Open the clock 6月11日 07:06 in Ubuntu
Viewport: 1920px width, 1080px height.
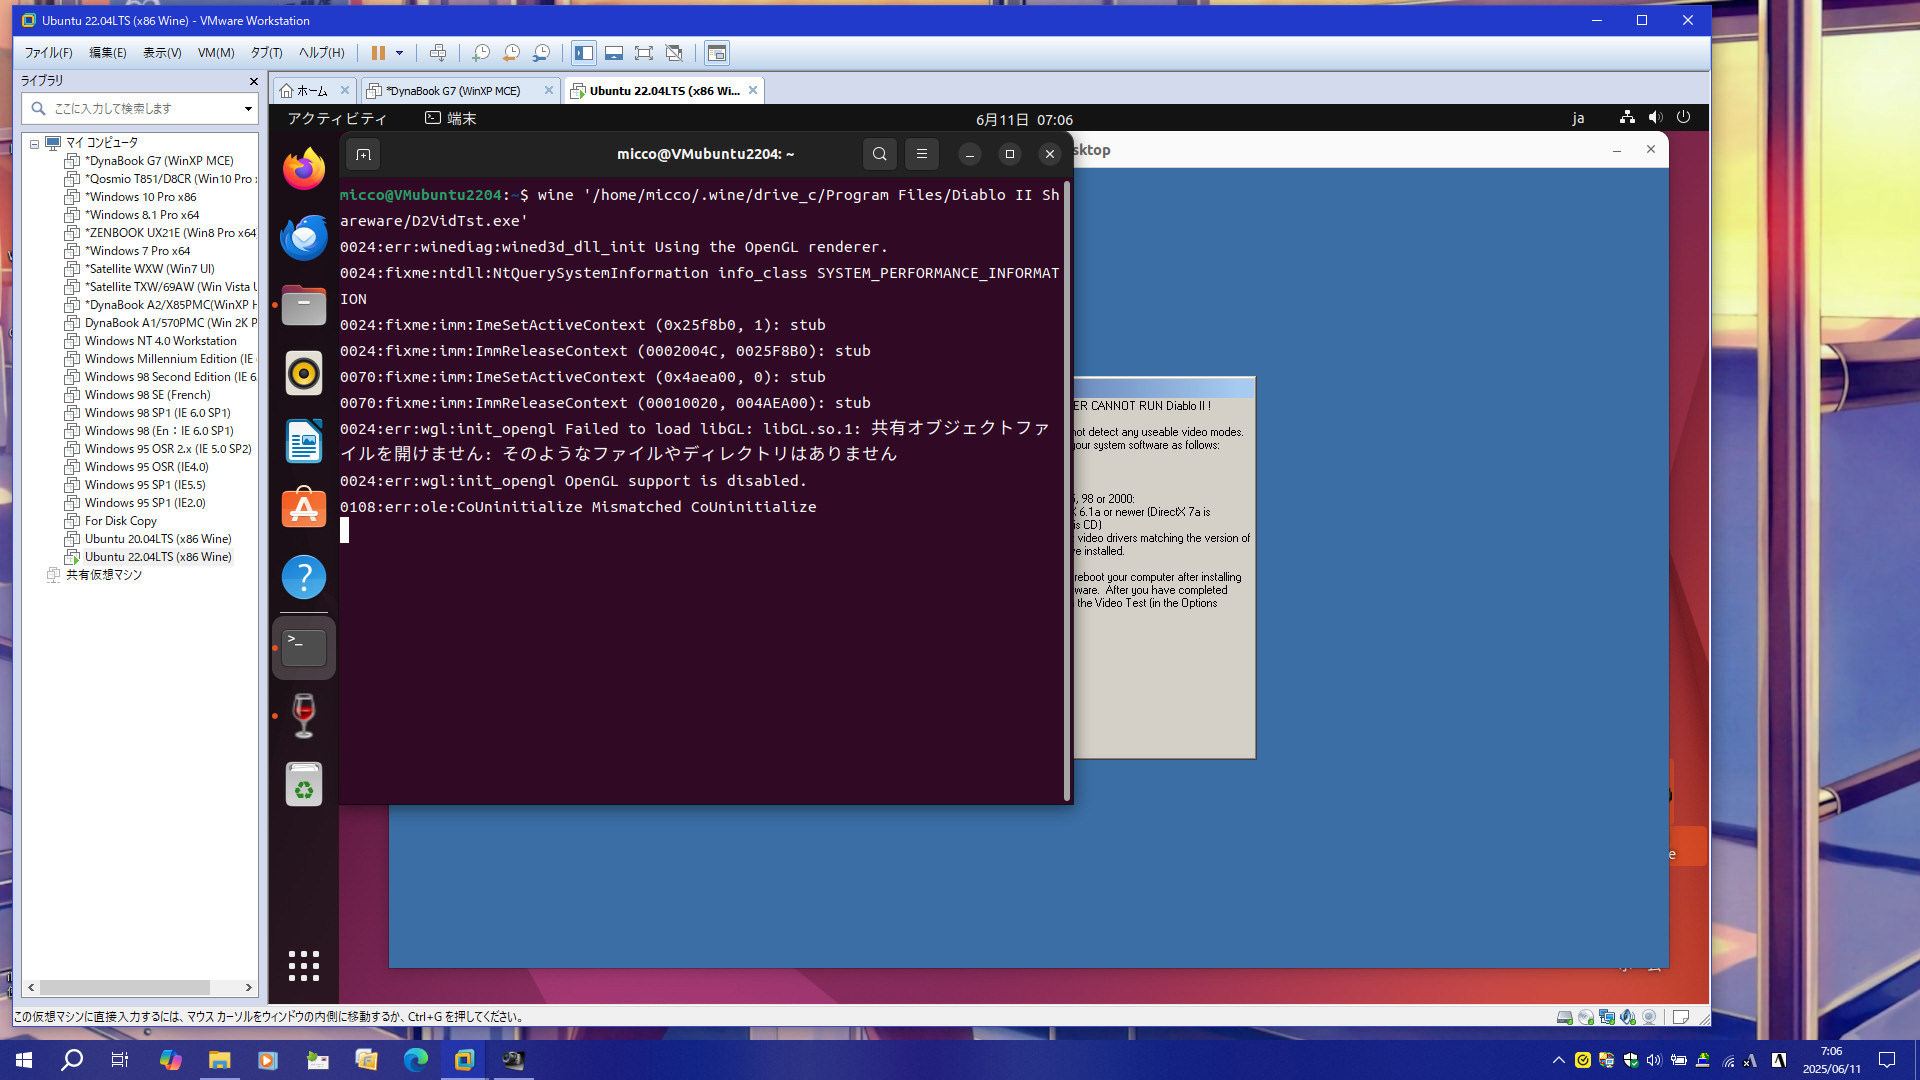1024,119
